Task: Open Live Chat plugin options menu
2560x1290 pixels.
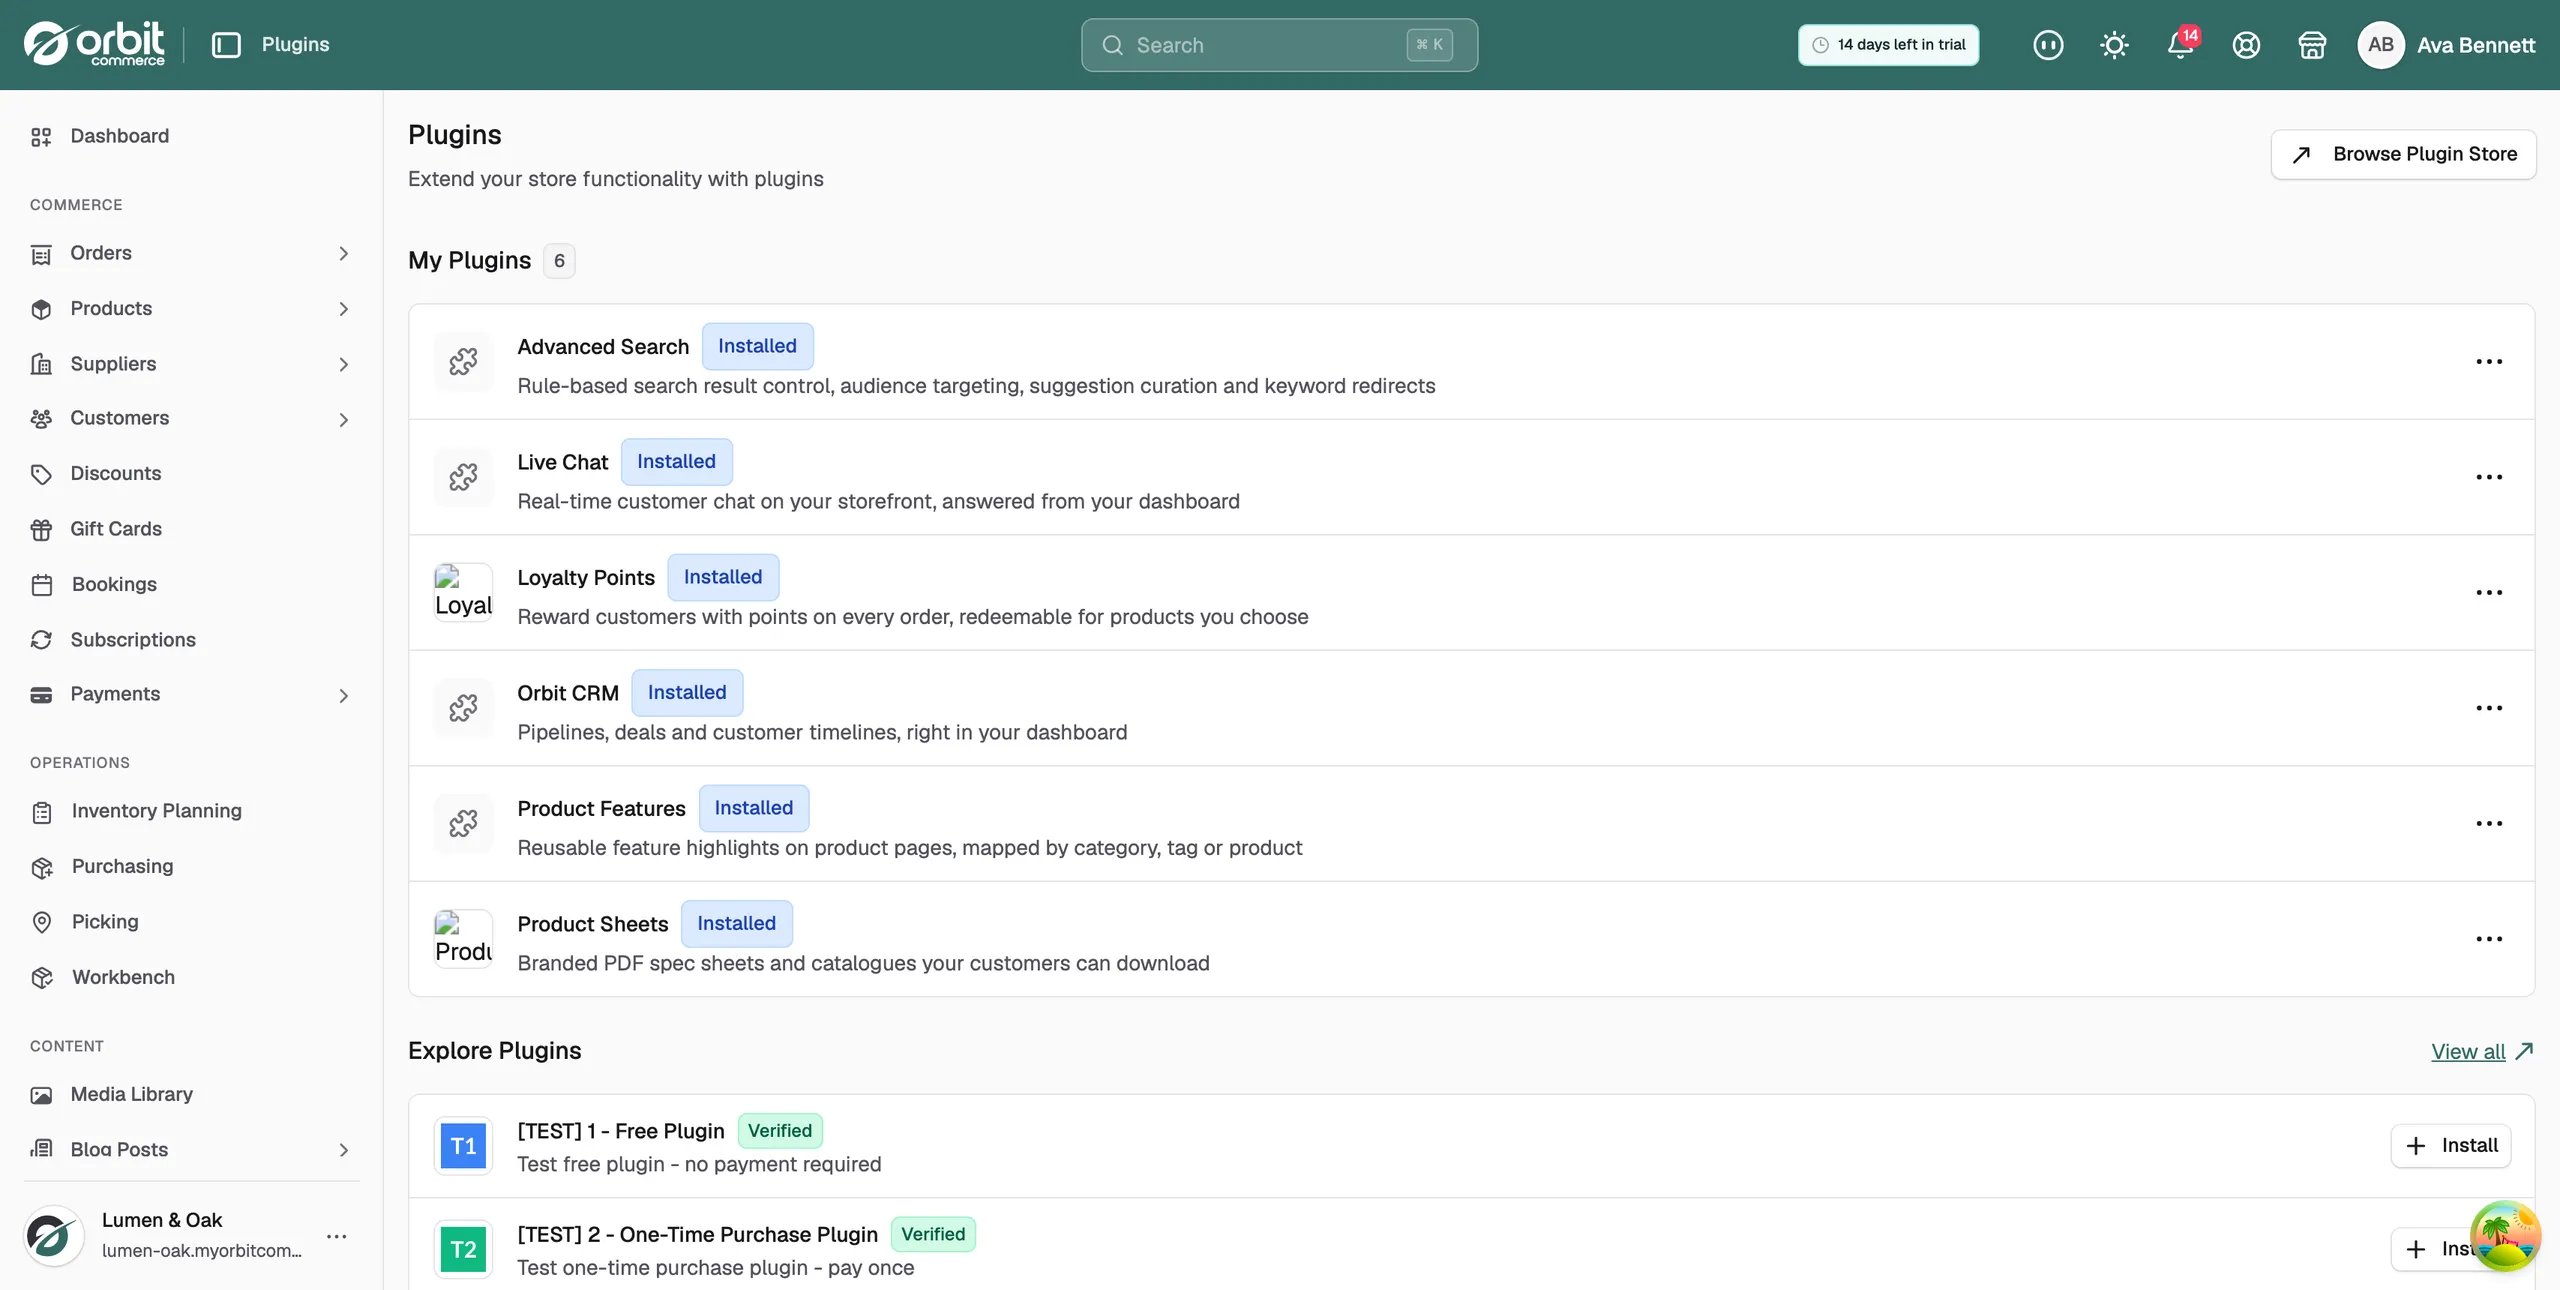Action: pos(2489,477)
